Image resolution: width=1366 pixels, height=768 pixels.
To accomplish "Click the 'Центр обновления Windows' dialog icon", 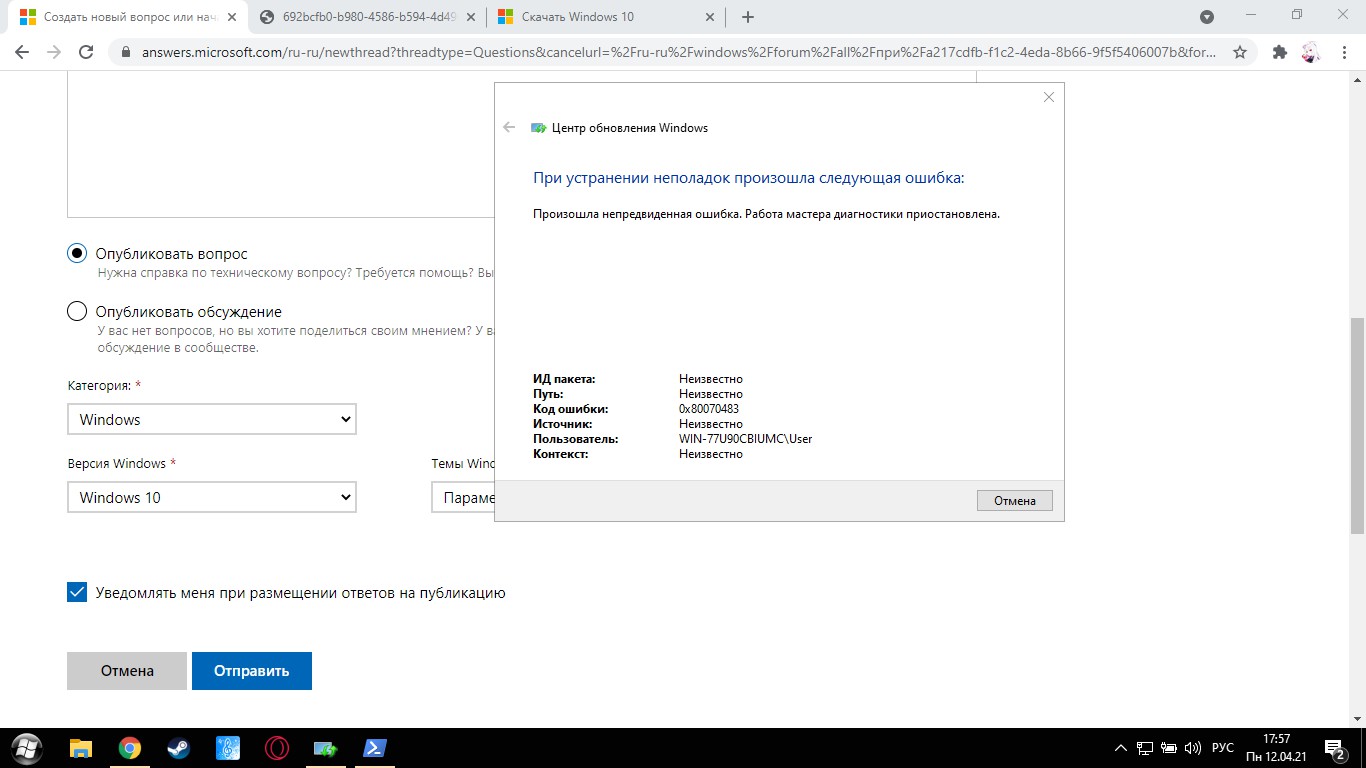I will coord(539,128).
